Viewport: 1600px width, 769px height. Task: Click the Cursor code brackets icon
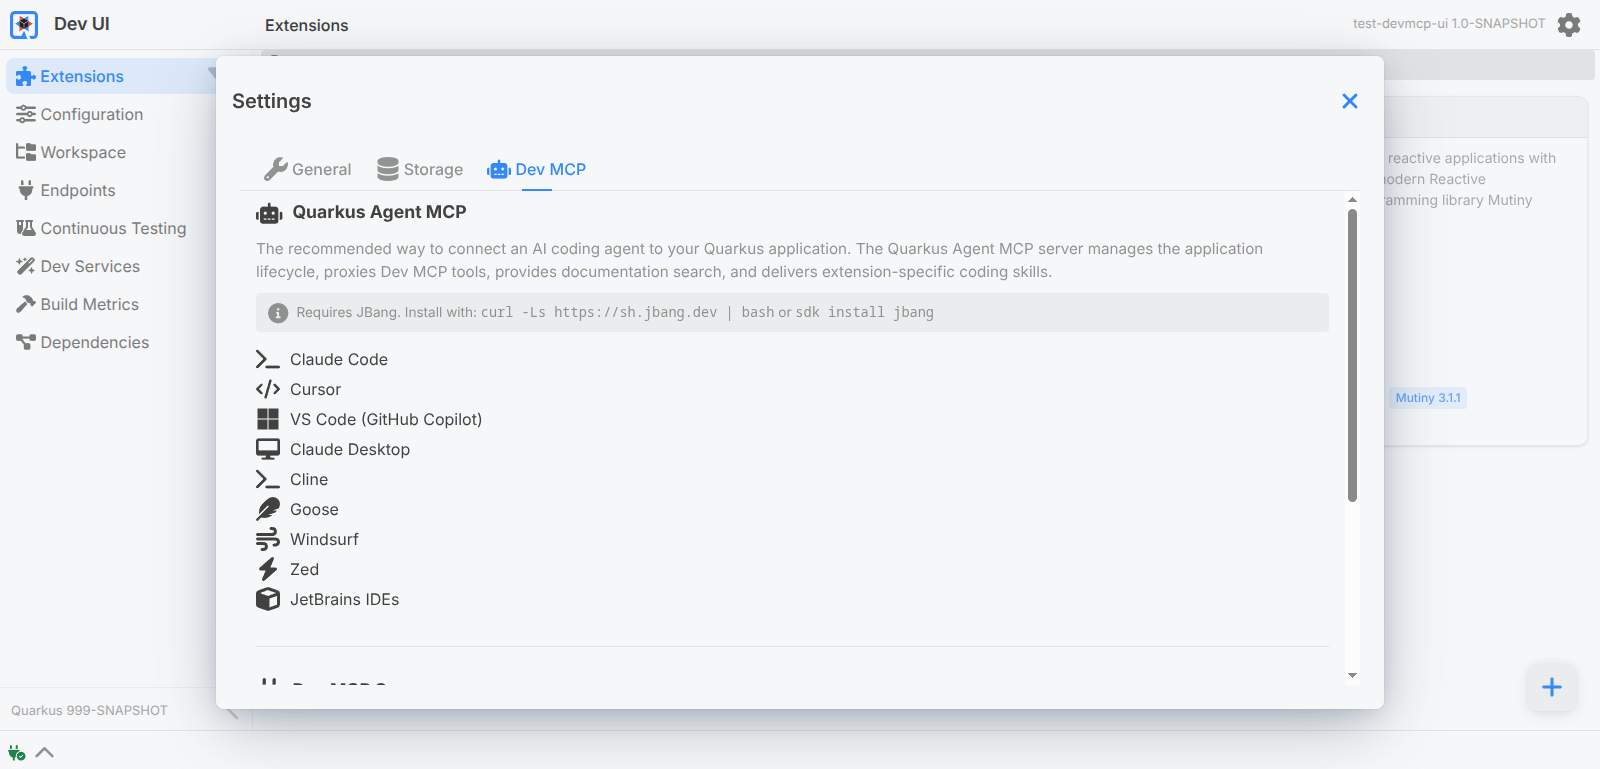pos(268,390)
